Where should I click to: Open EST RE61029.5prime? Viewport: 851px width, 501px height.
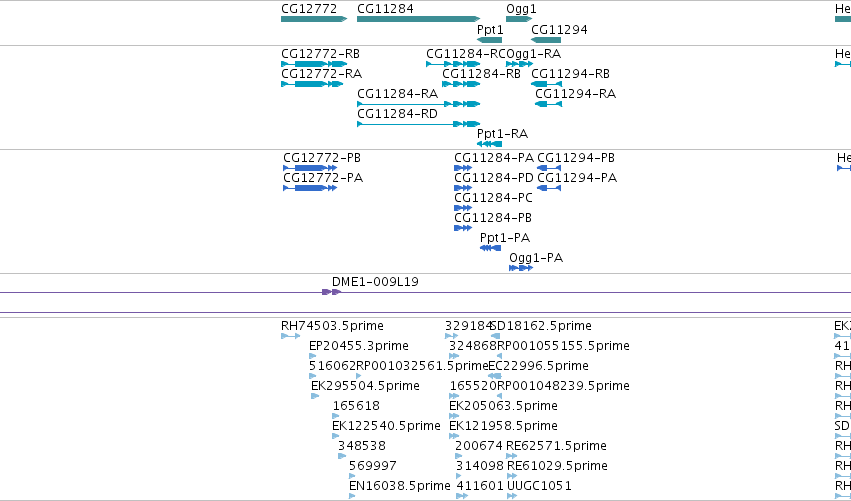[x=557, y=466]
